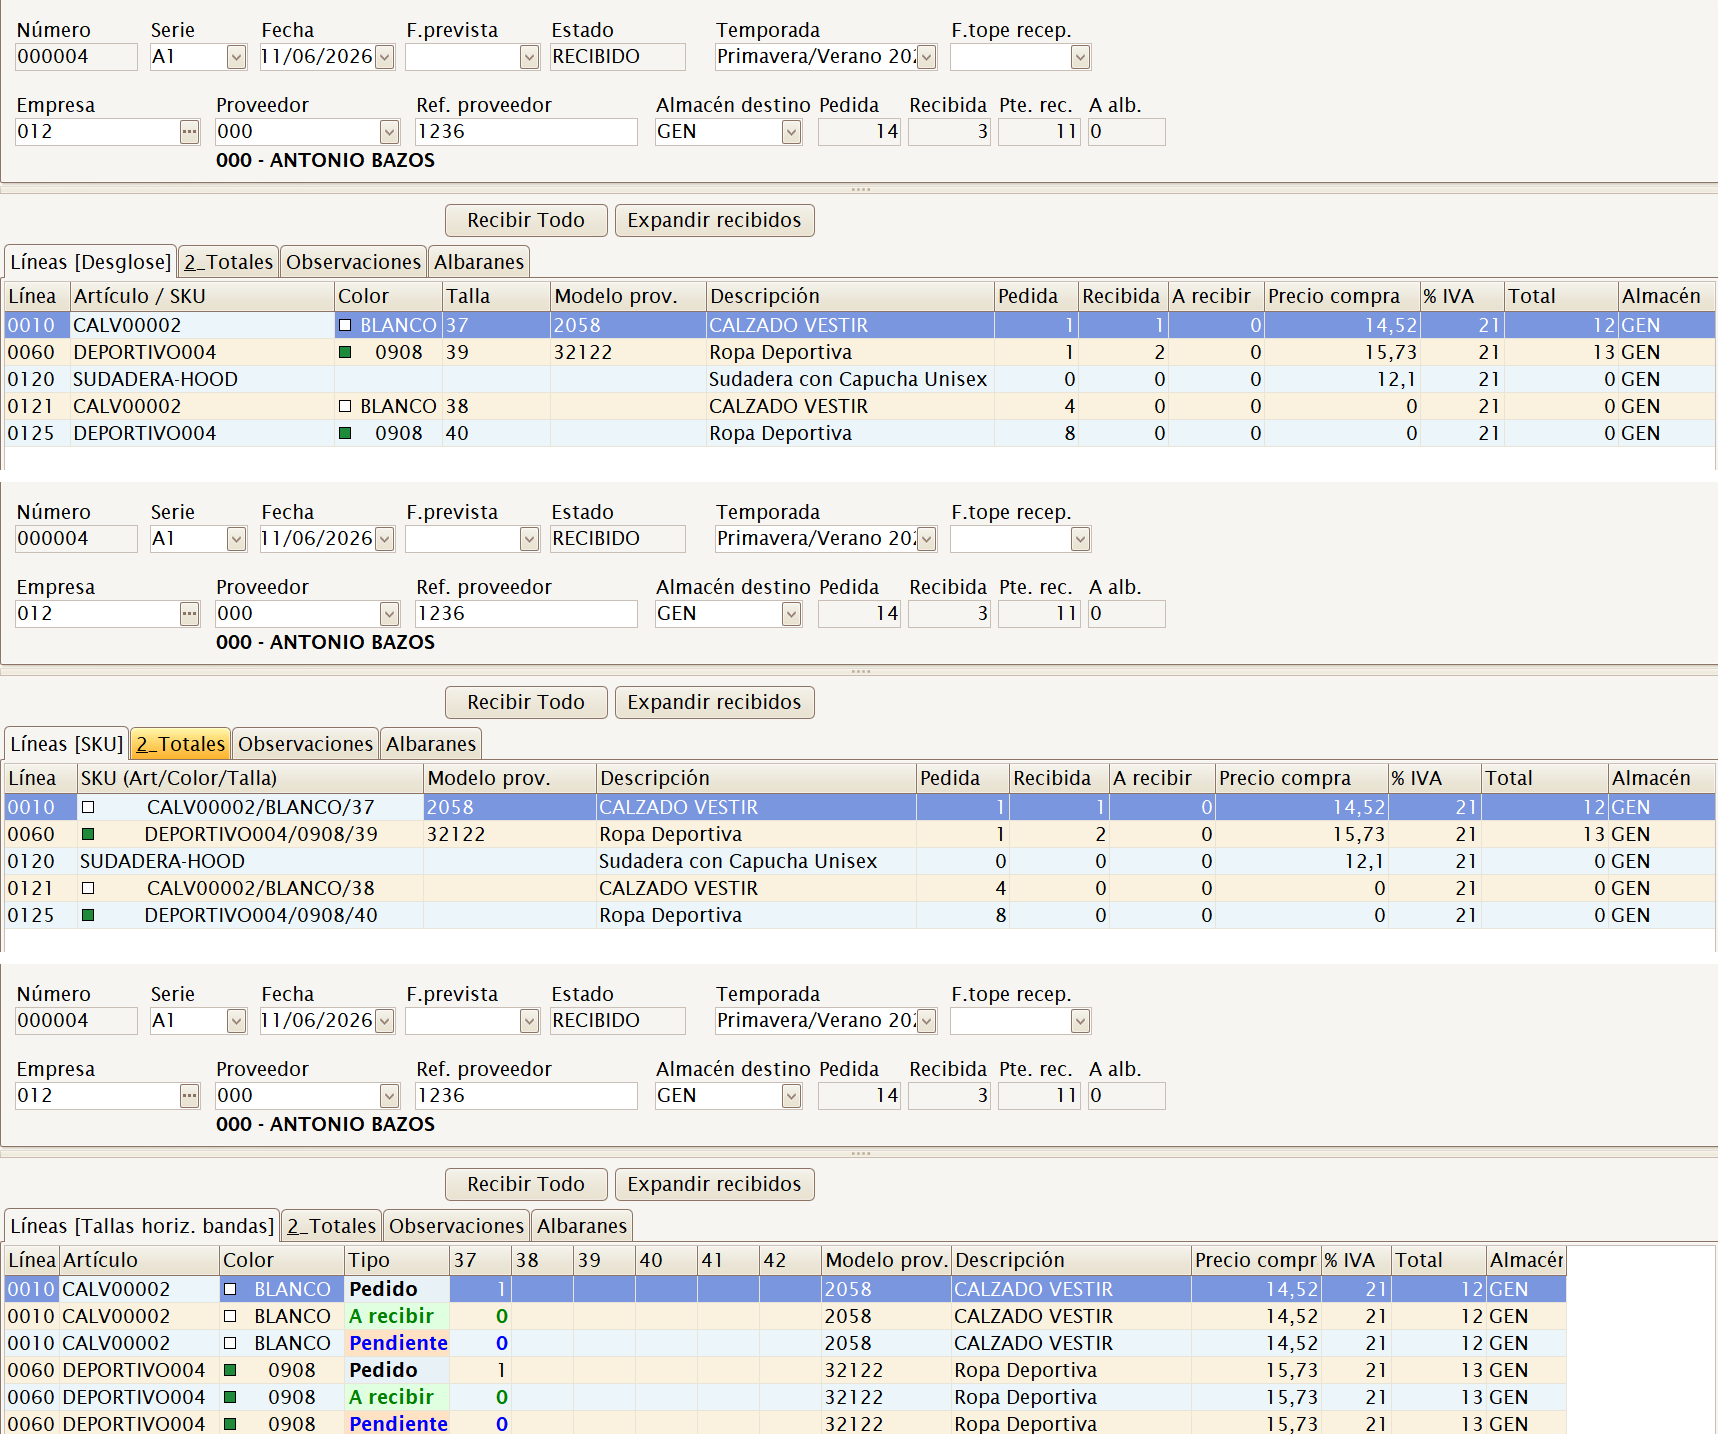Screen dimensions: 1718x1434
Task: Open Empresa lookup button in Tallas horiz. bandas view
Action: click(189, 1096)
